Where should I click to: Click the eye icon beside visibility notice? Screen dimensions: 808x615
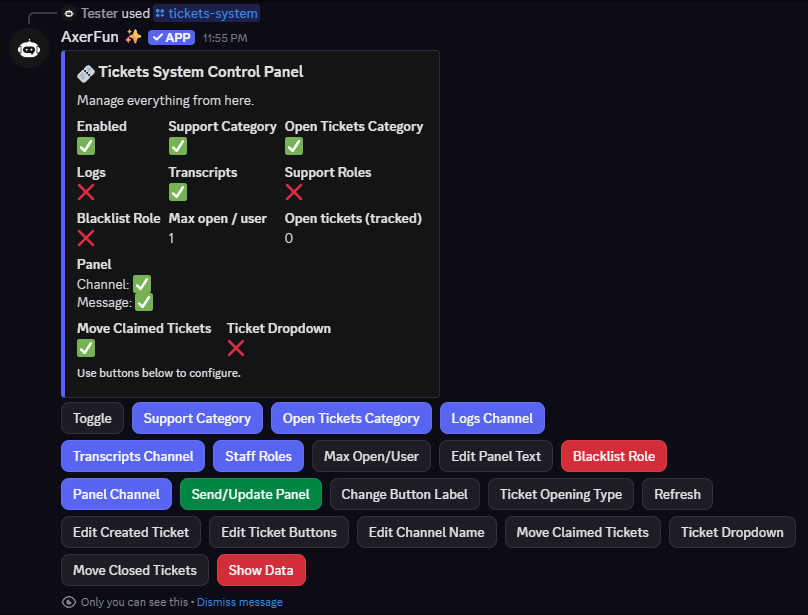point(68,602)
